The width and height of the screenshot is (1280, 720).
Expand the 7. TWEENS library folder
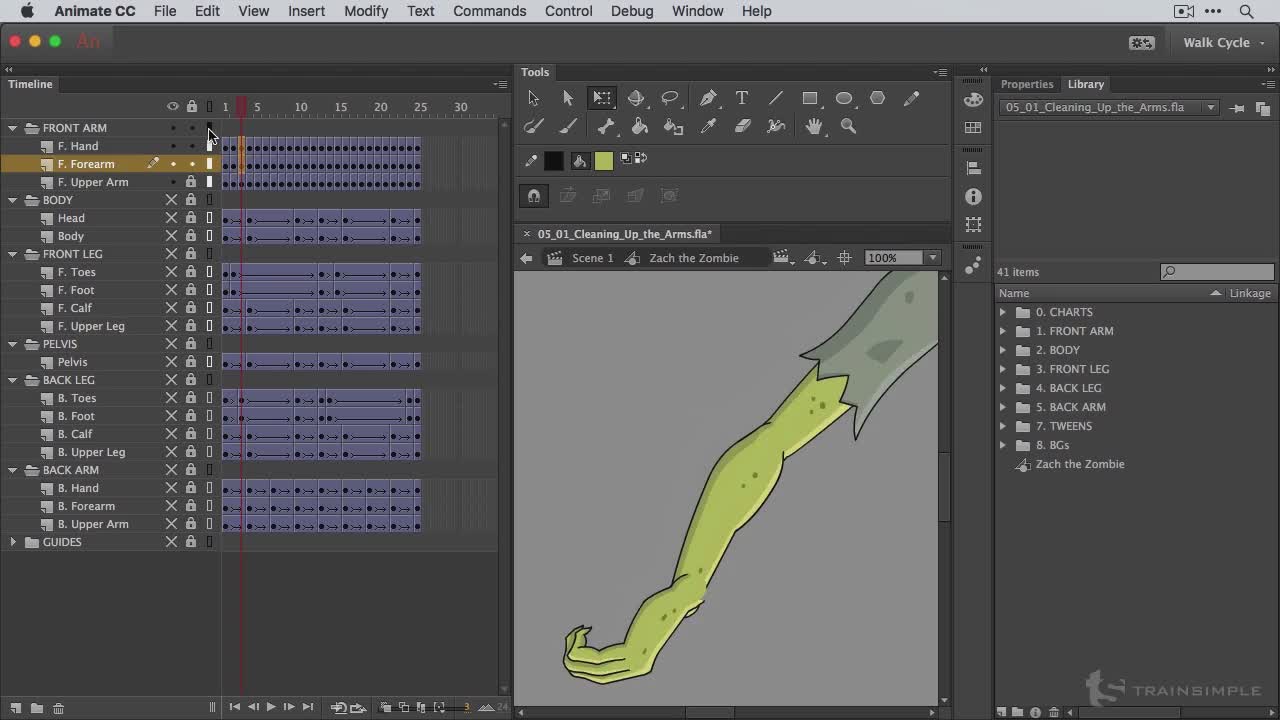[x=1003, y=426]
